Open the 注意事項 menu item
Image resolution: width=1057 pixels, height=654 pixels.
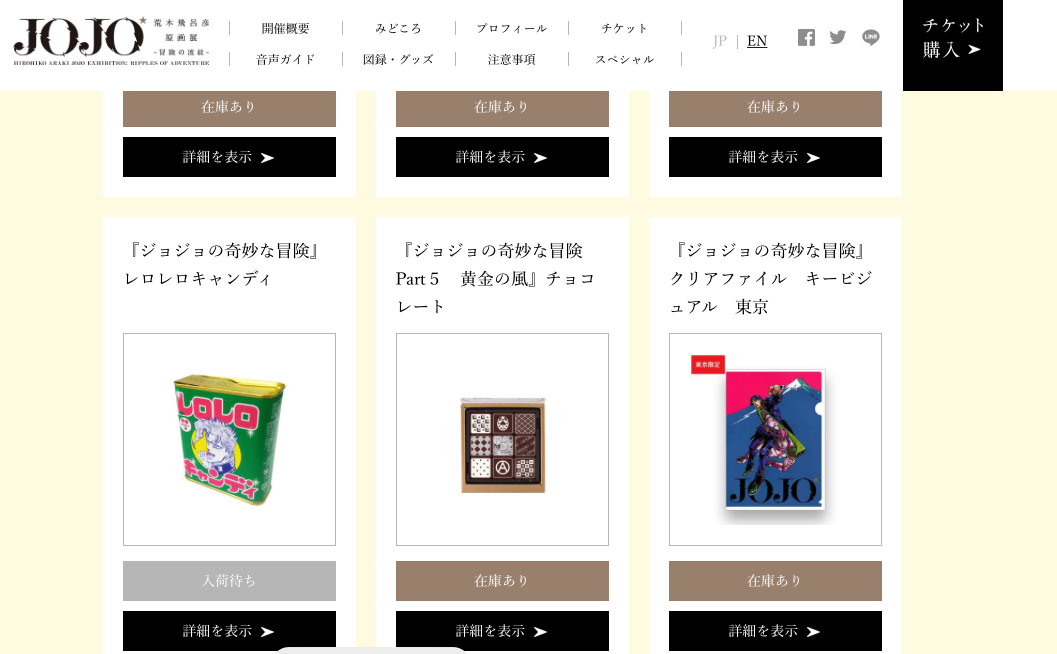coord(512,59)
